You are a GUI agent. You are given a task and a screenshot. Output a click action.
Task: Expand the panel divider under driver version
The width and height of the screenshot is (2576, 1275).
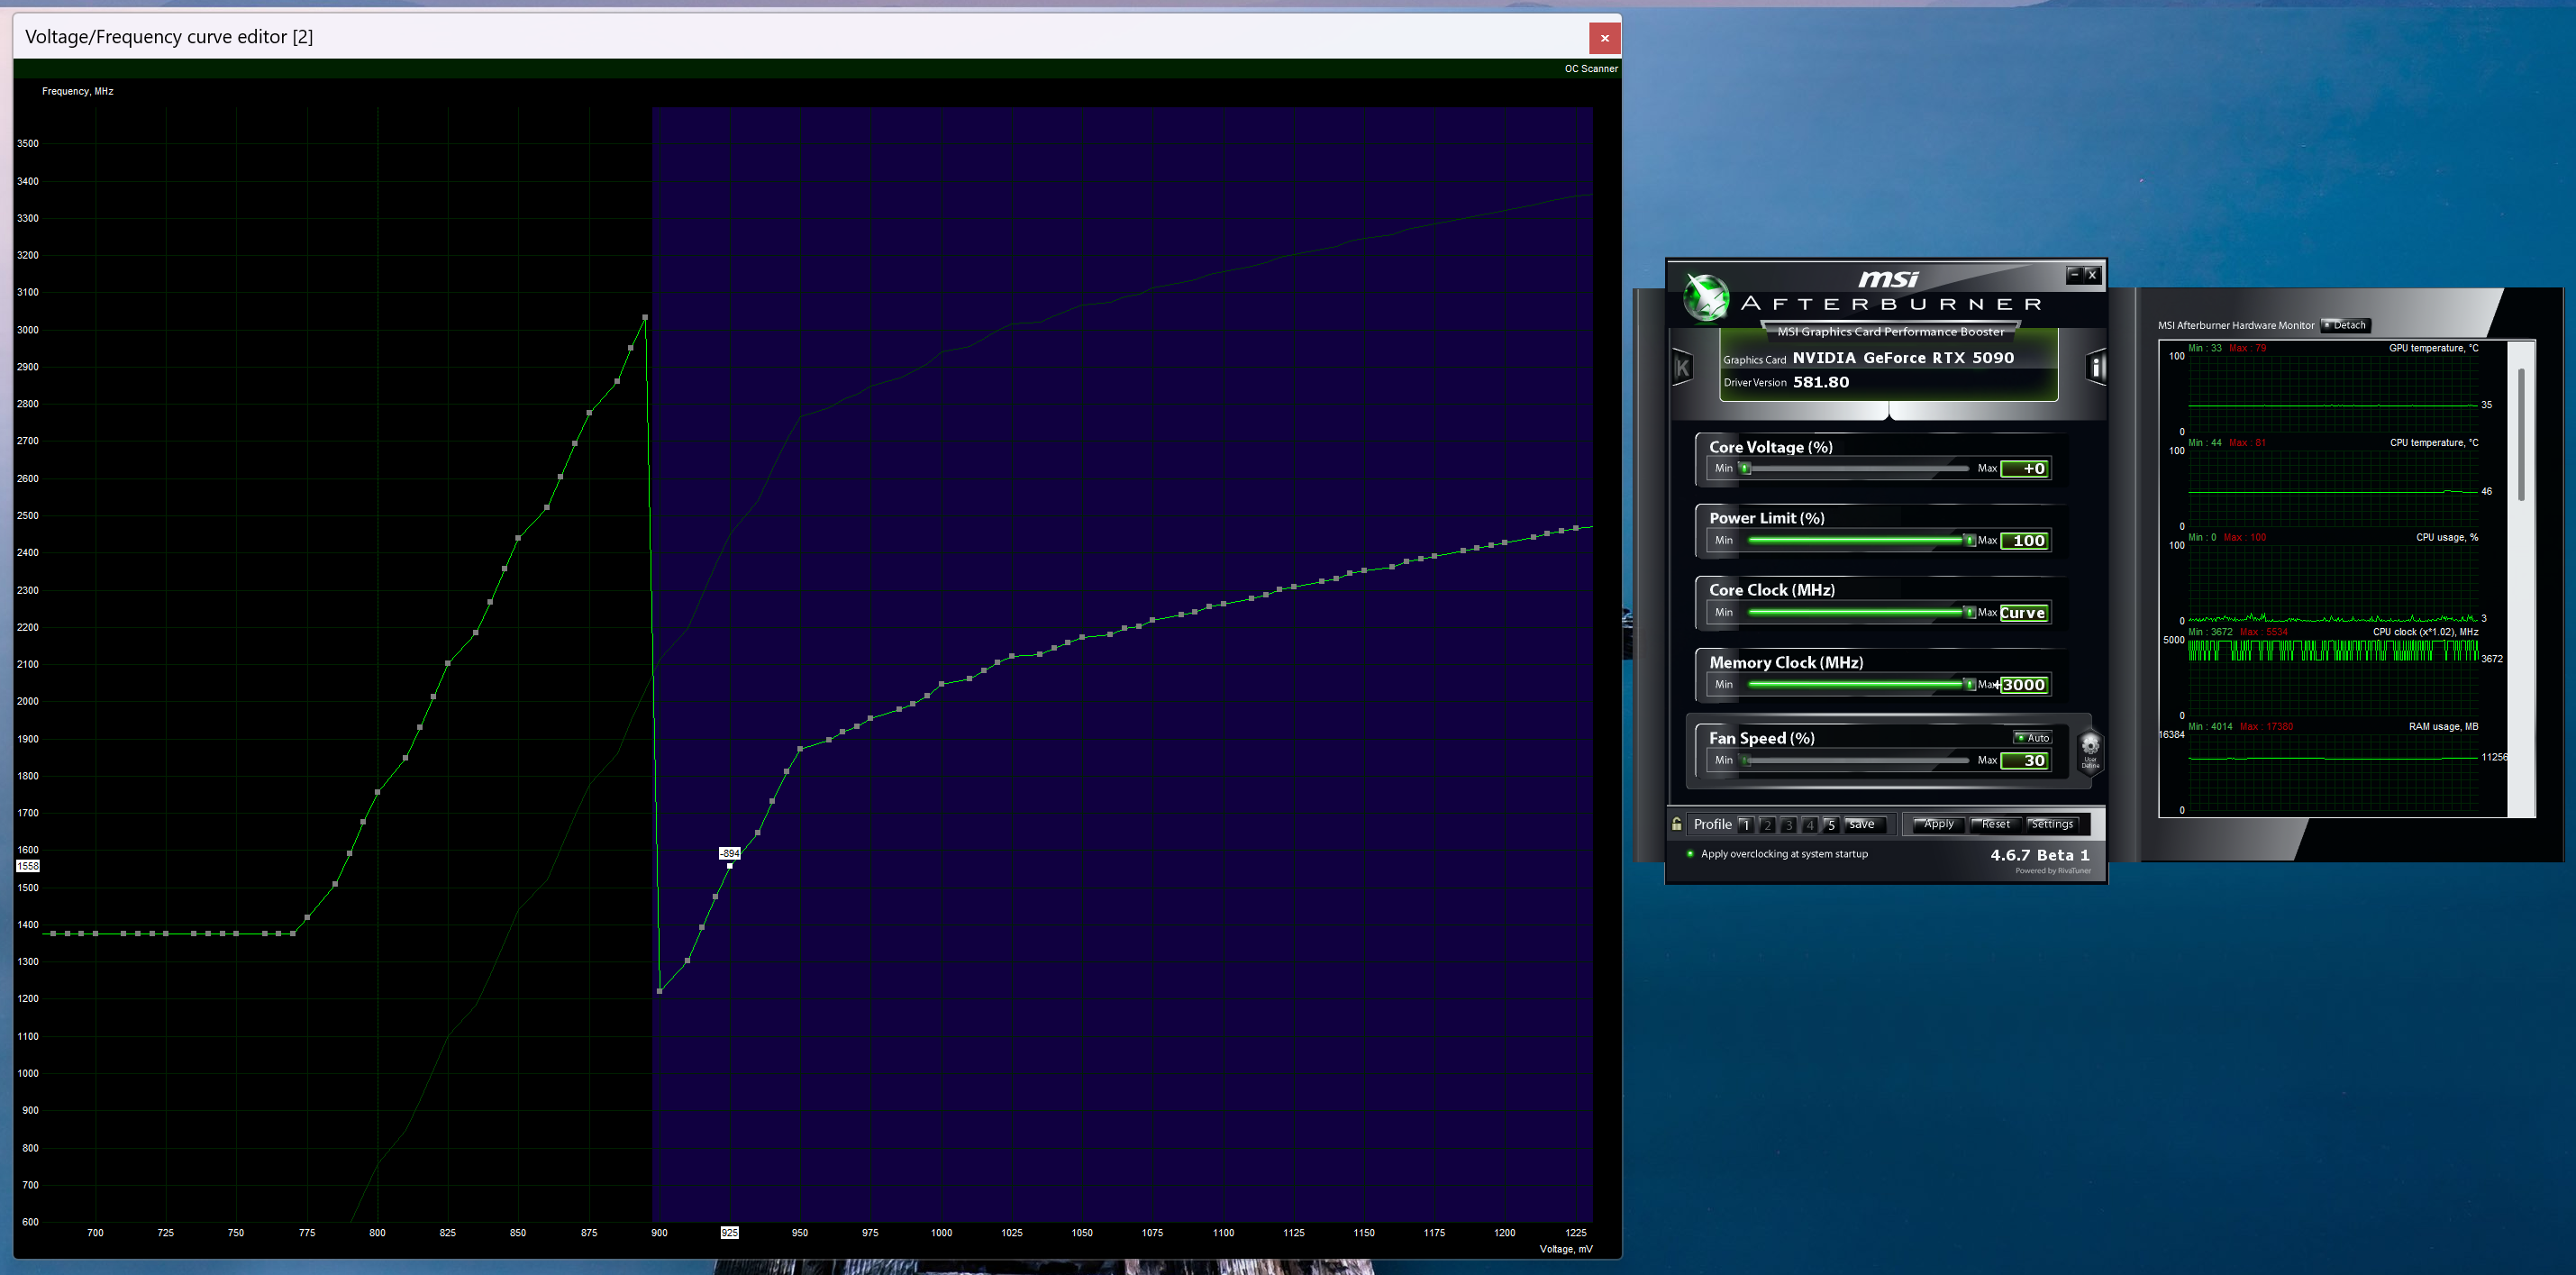1888,410
